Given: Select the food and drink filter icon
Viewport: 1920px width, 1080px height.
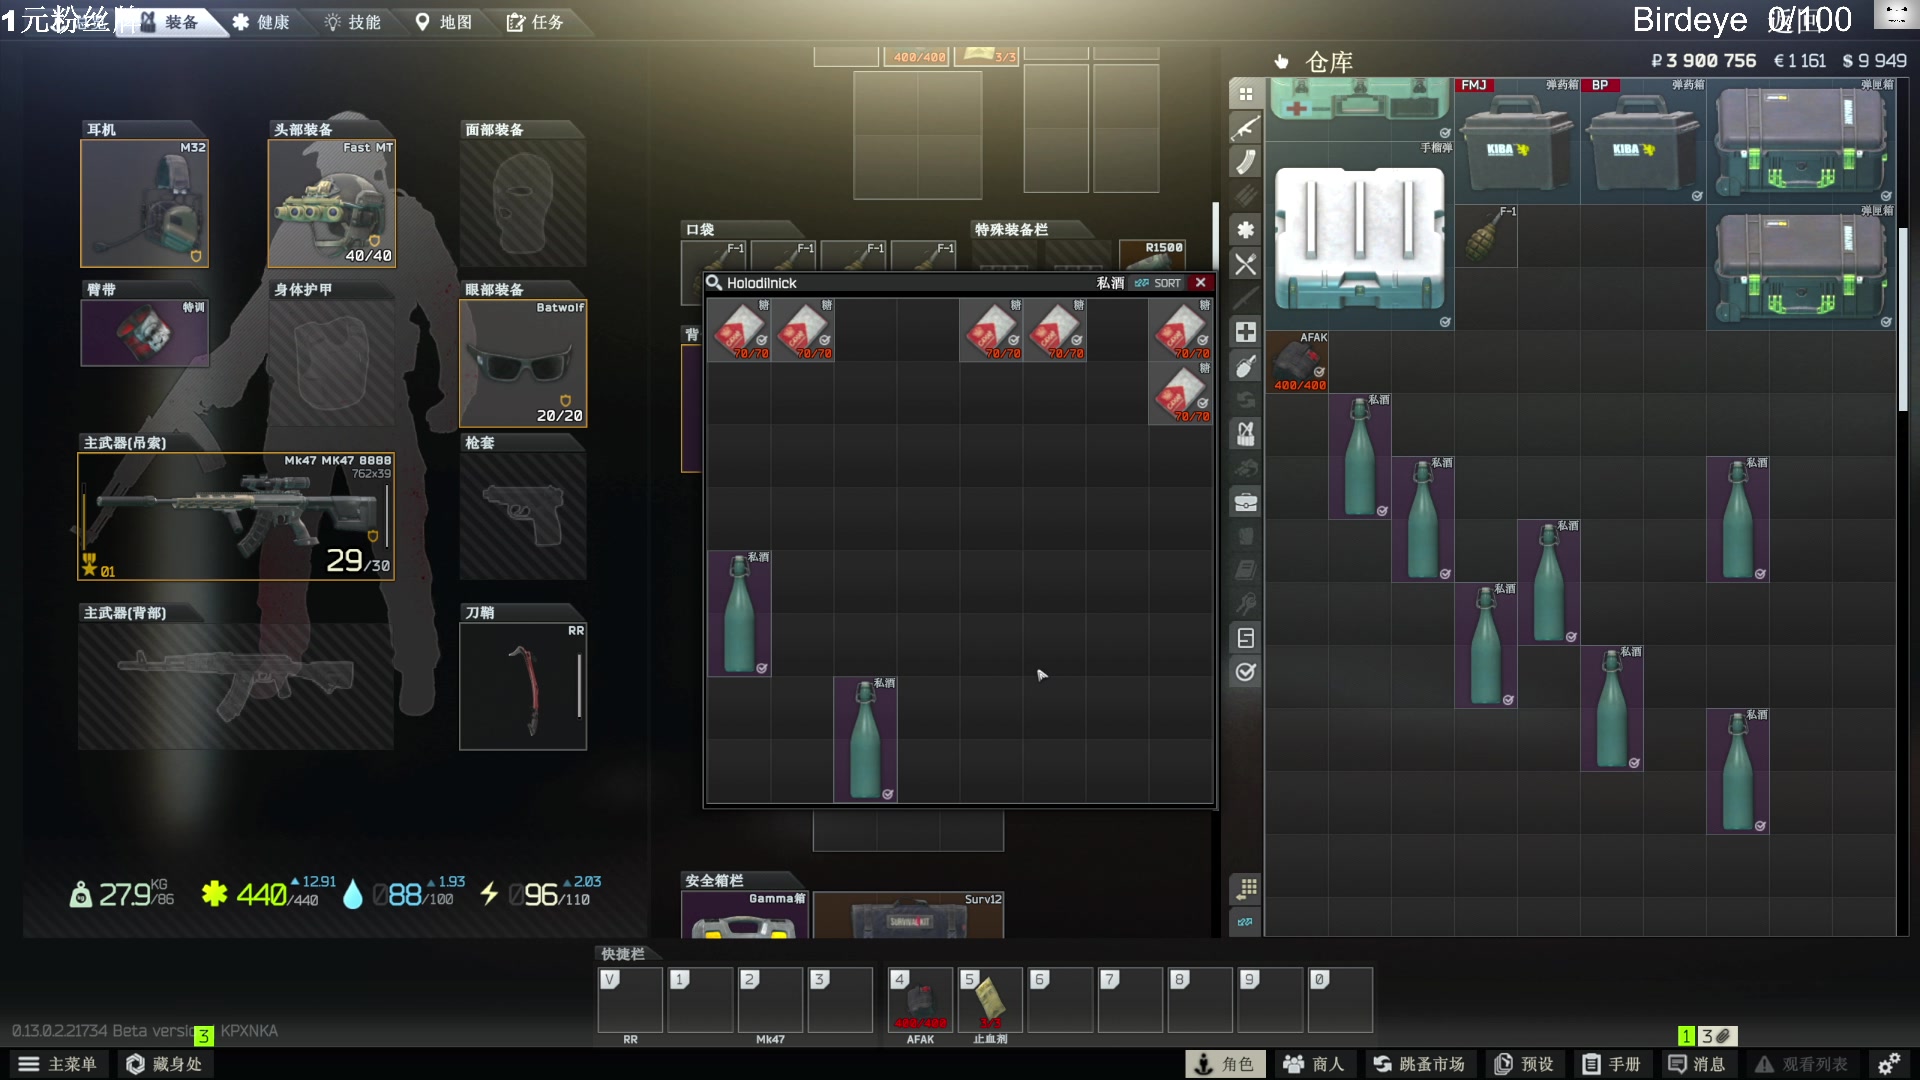Looking at the screenshot, I should [1245, 264].
